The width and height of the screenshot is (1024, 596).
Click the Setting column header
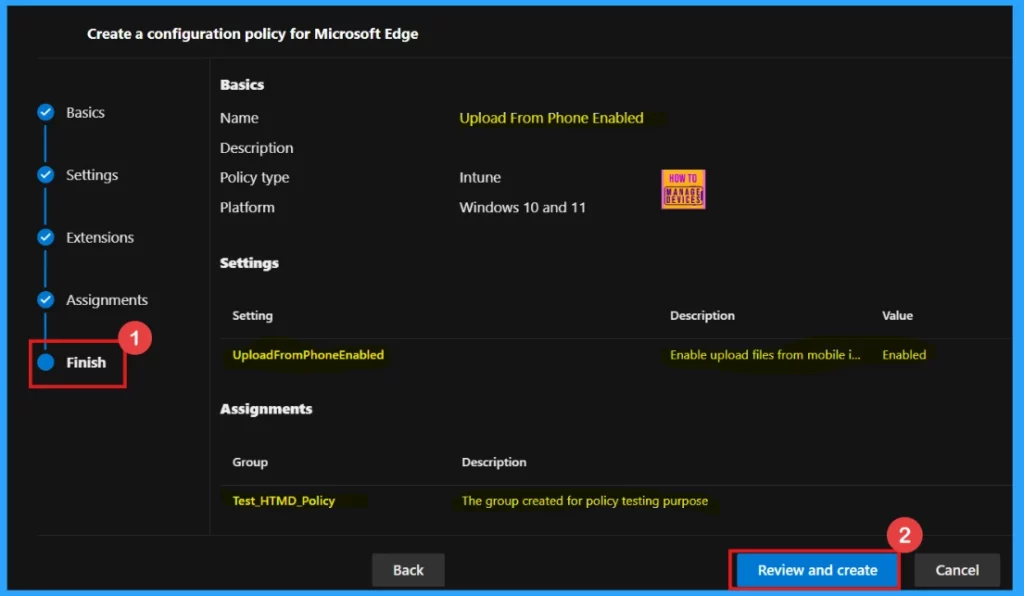(x=252, y=316)
